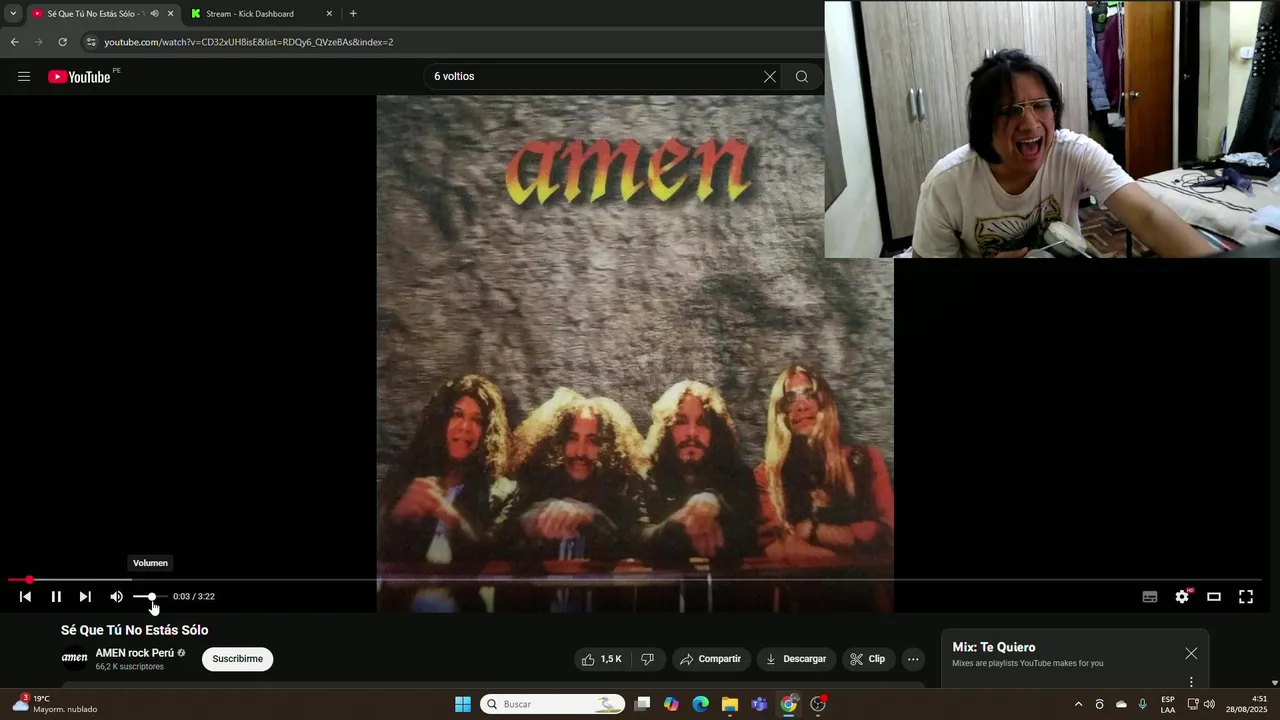Open the OBS icon with red badge
1280x720 pixels.
[x=818, y=704]
